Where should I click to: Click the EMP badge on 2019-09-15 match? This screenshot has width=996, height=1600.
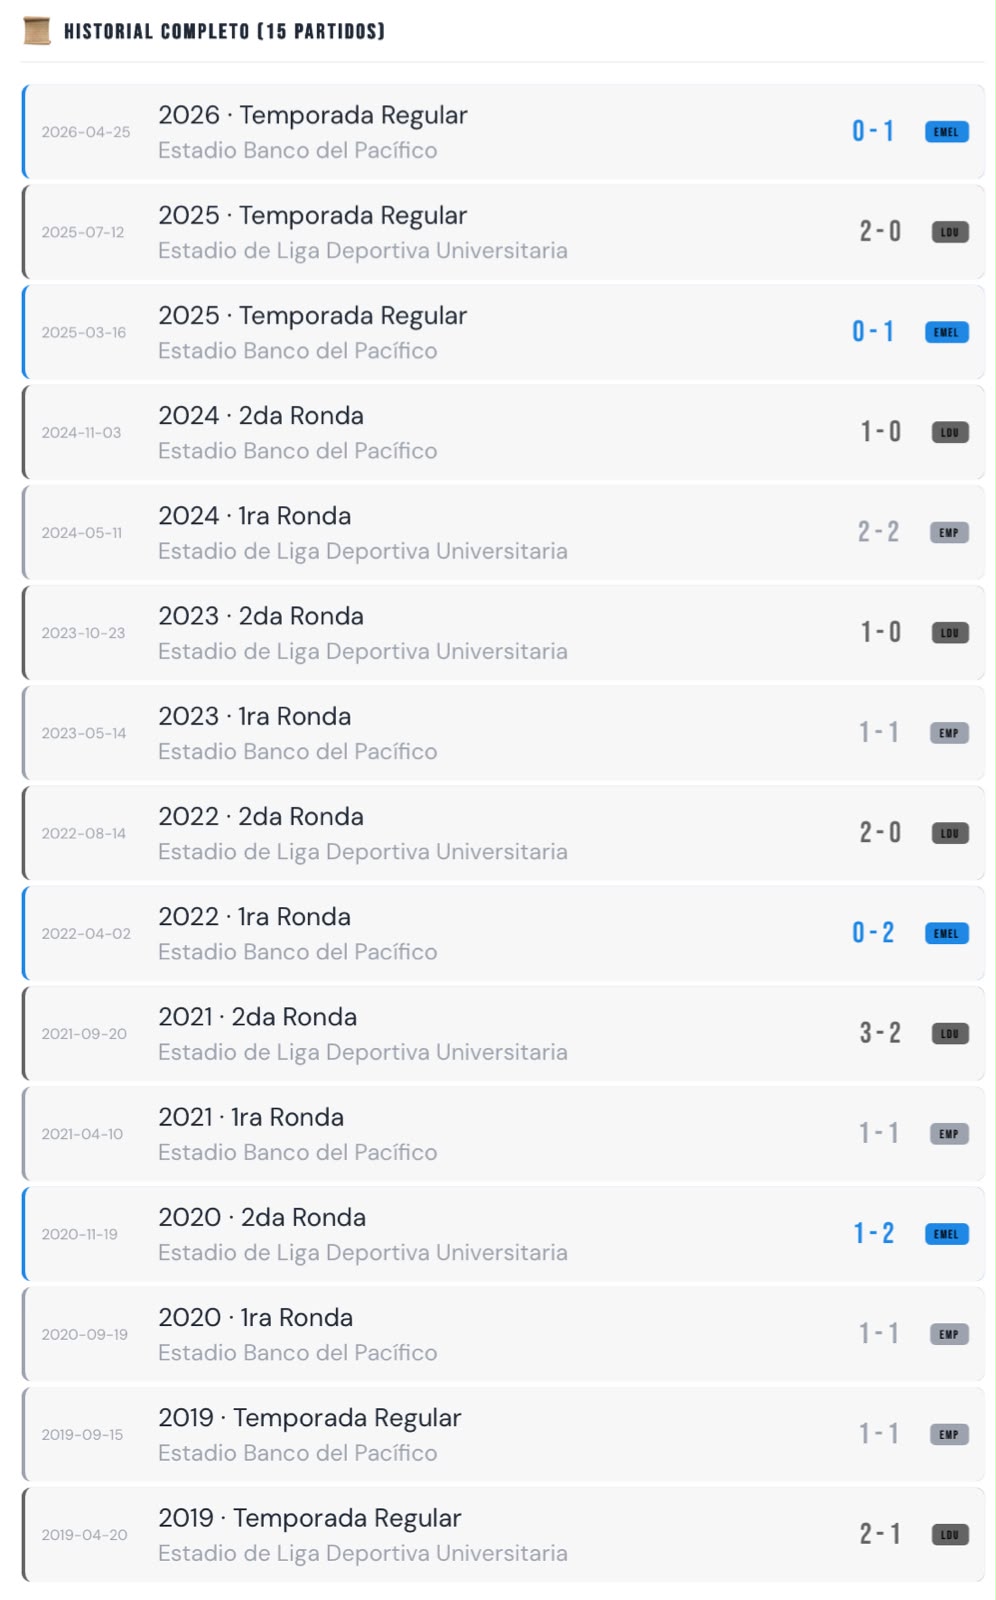pos(949,1434)
